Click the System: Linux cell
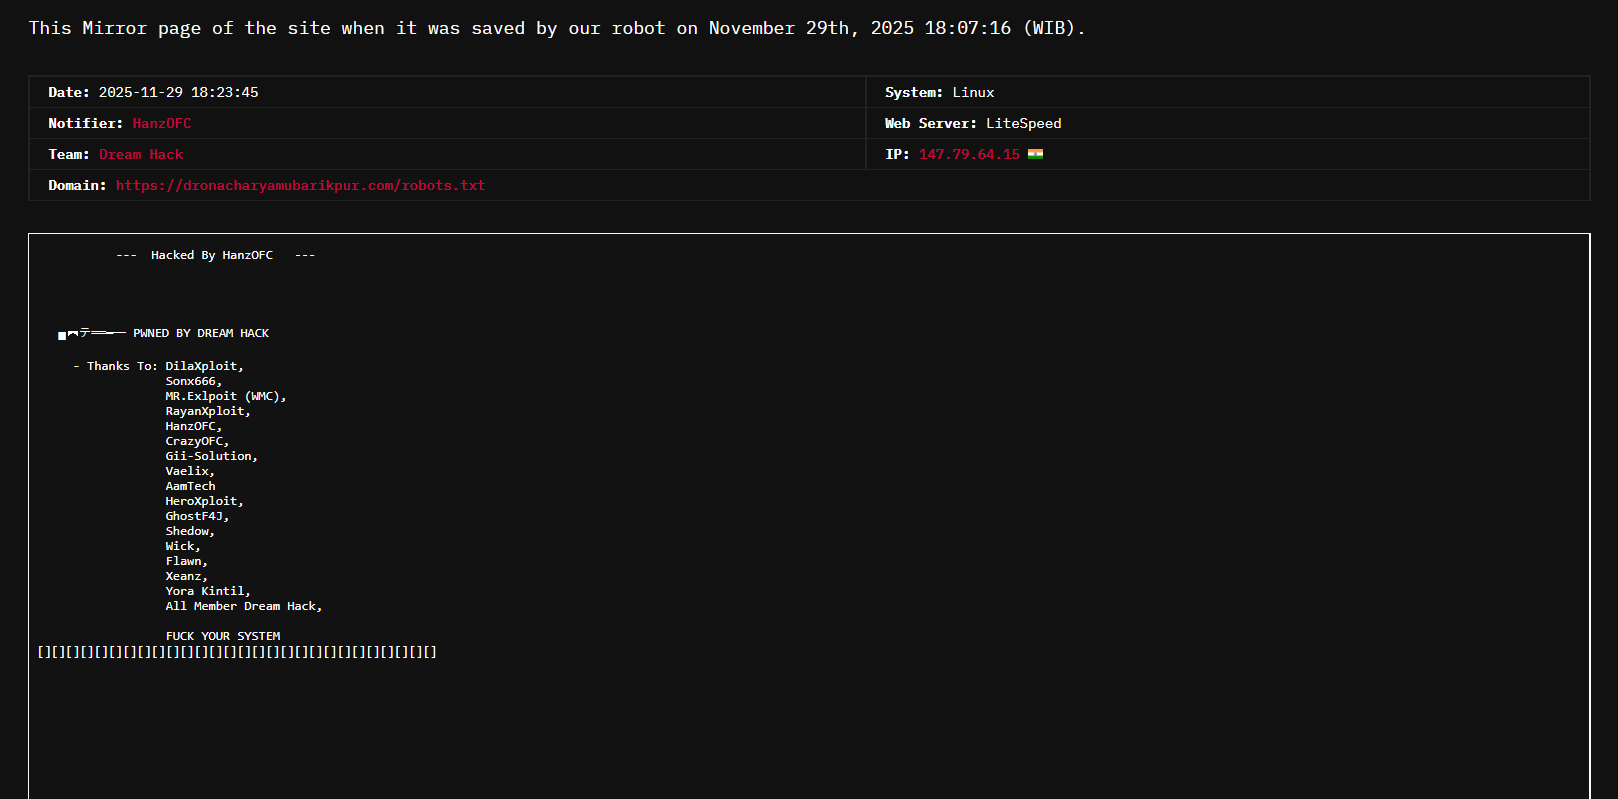Image resolution: width=1618 pixels, height=799 pixels. (939, 92)
